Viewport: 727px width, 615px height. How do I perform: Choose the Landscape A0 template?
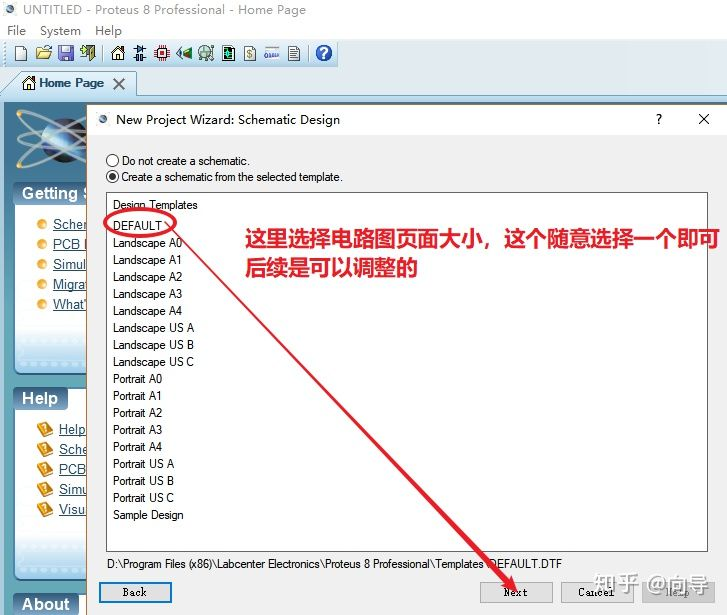[147, 243]
